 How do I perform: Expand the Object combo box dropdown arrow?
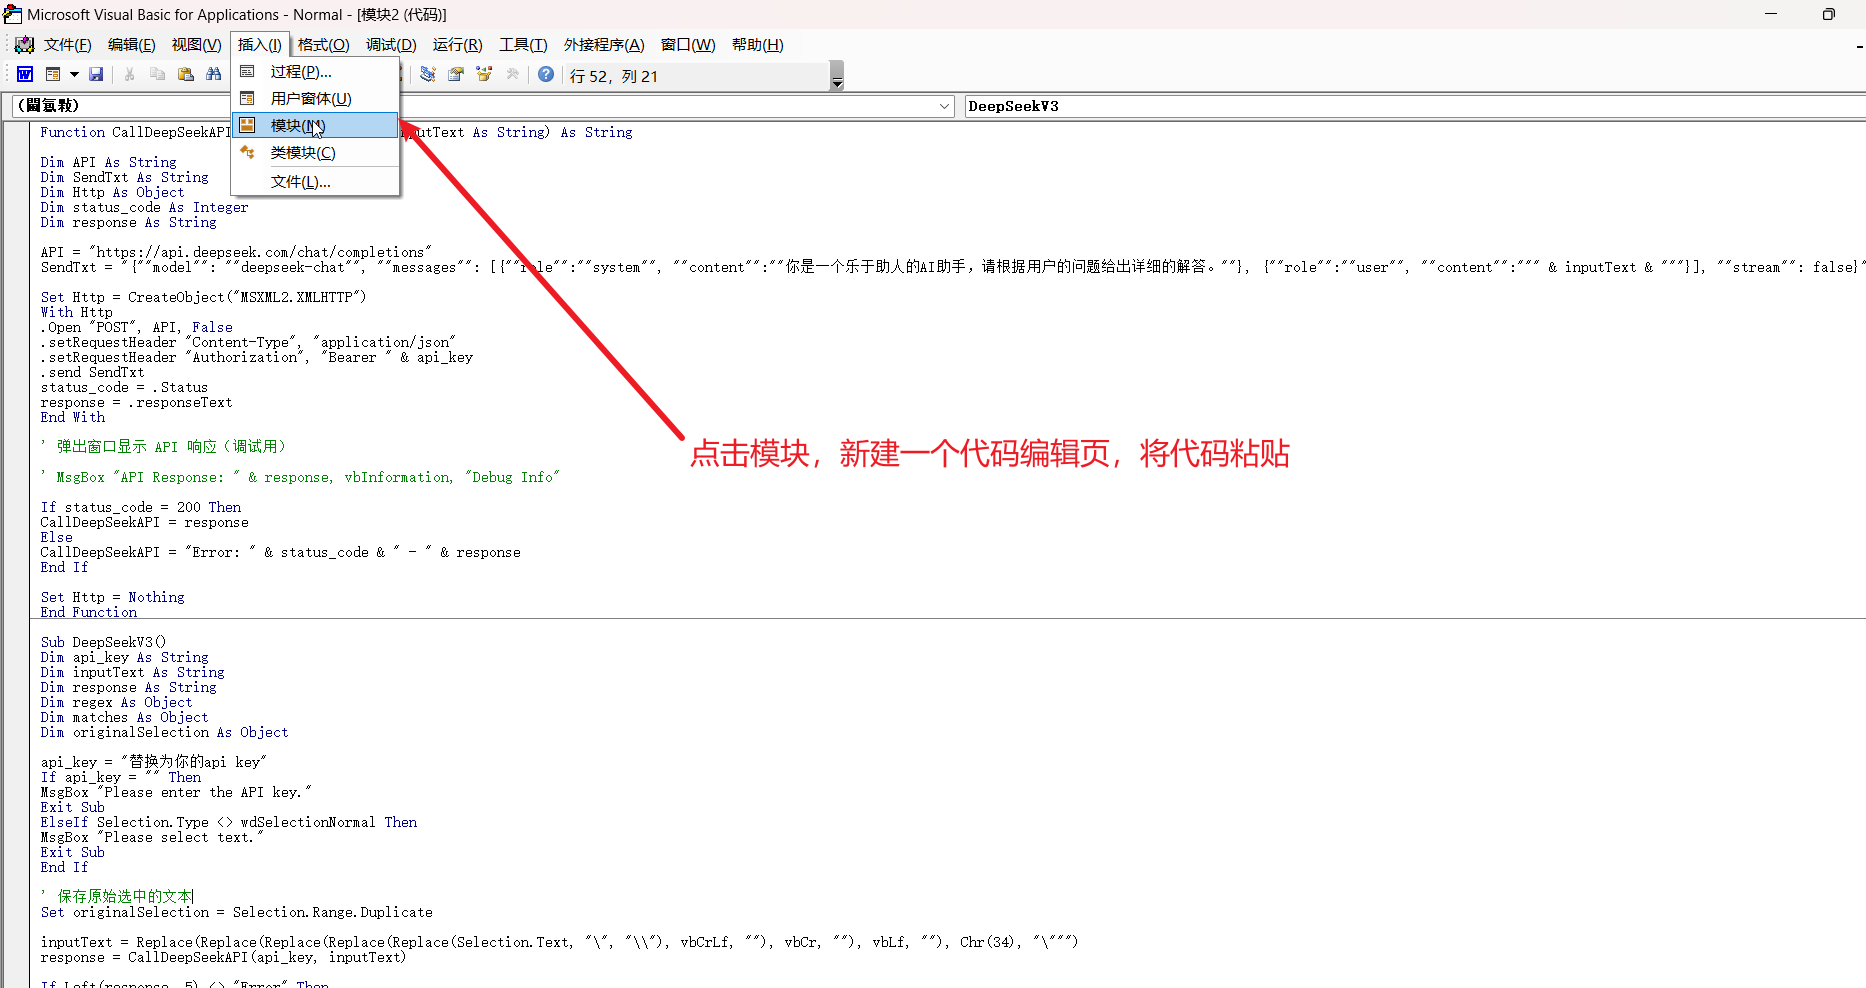[x=945, y=106]
